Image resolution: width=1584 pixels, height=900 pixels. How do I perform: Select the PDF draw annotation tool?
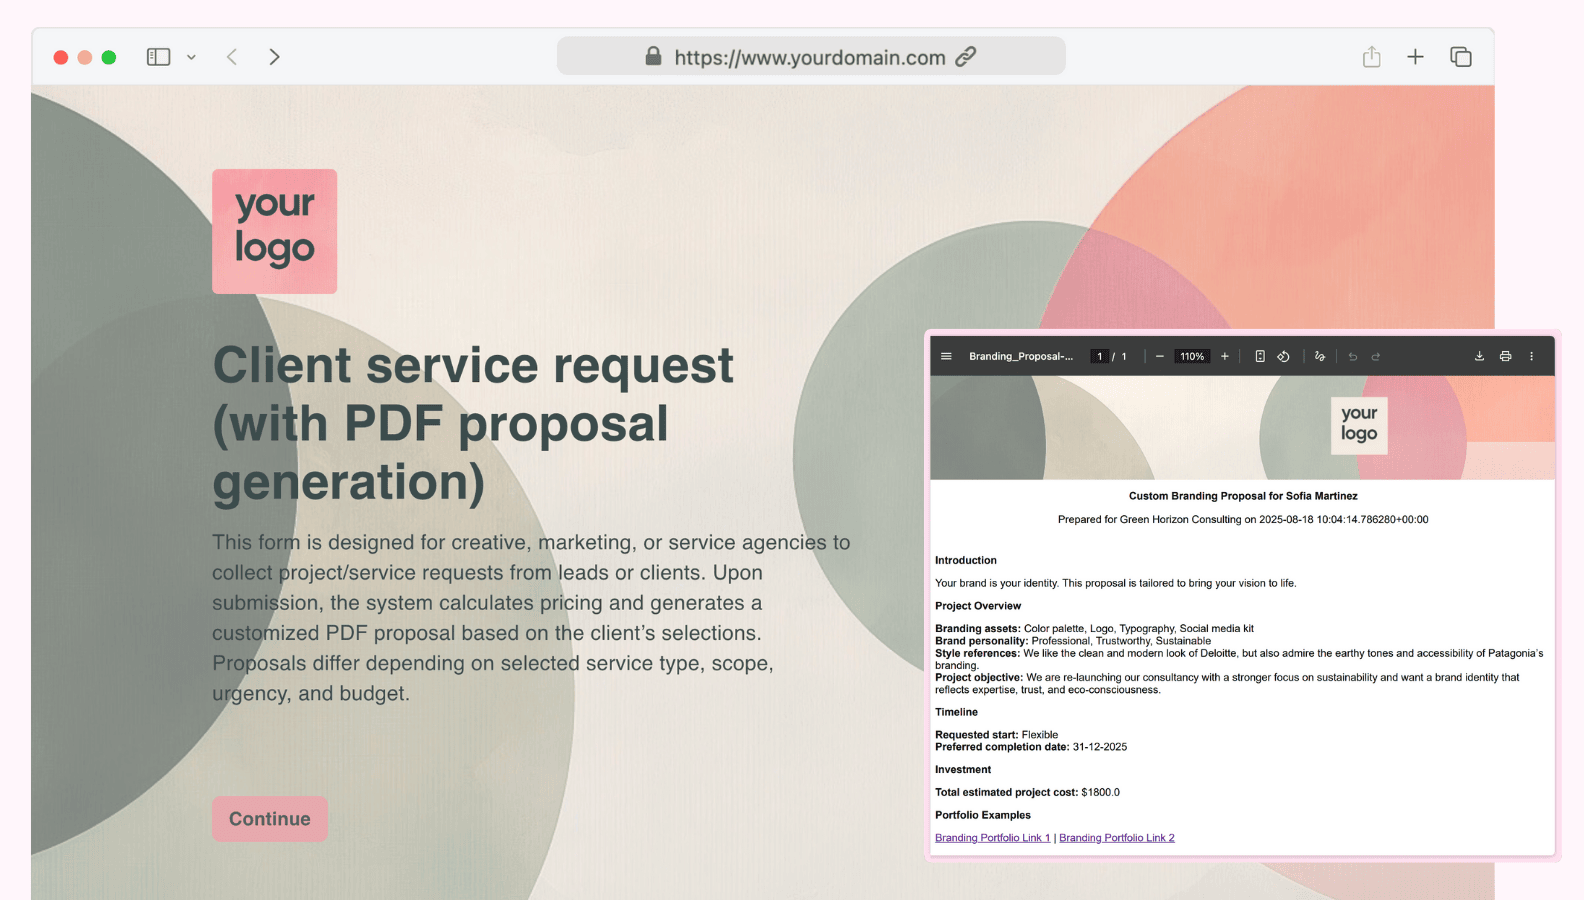(x=1320, y=356)
